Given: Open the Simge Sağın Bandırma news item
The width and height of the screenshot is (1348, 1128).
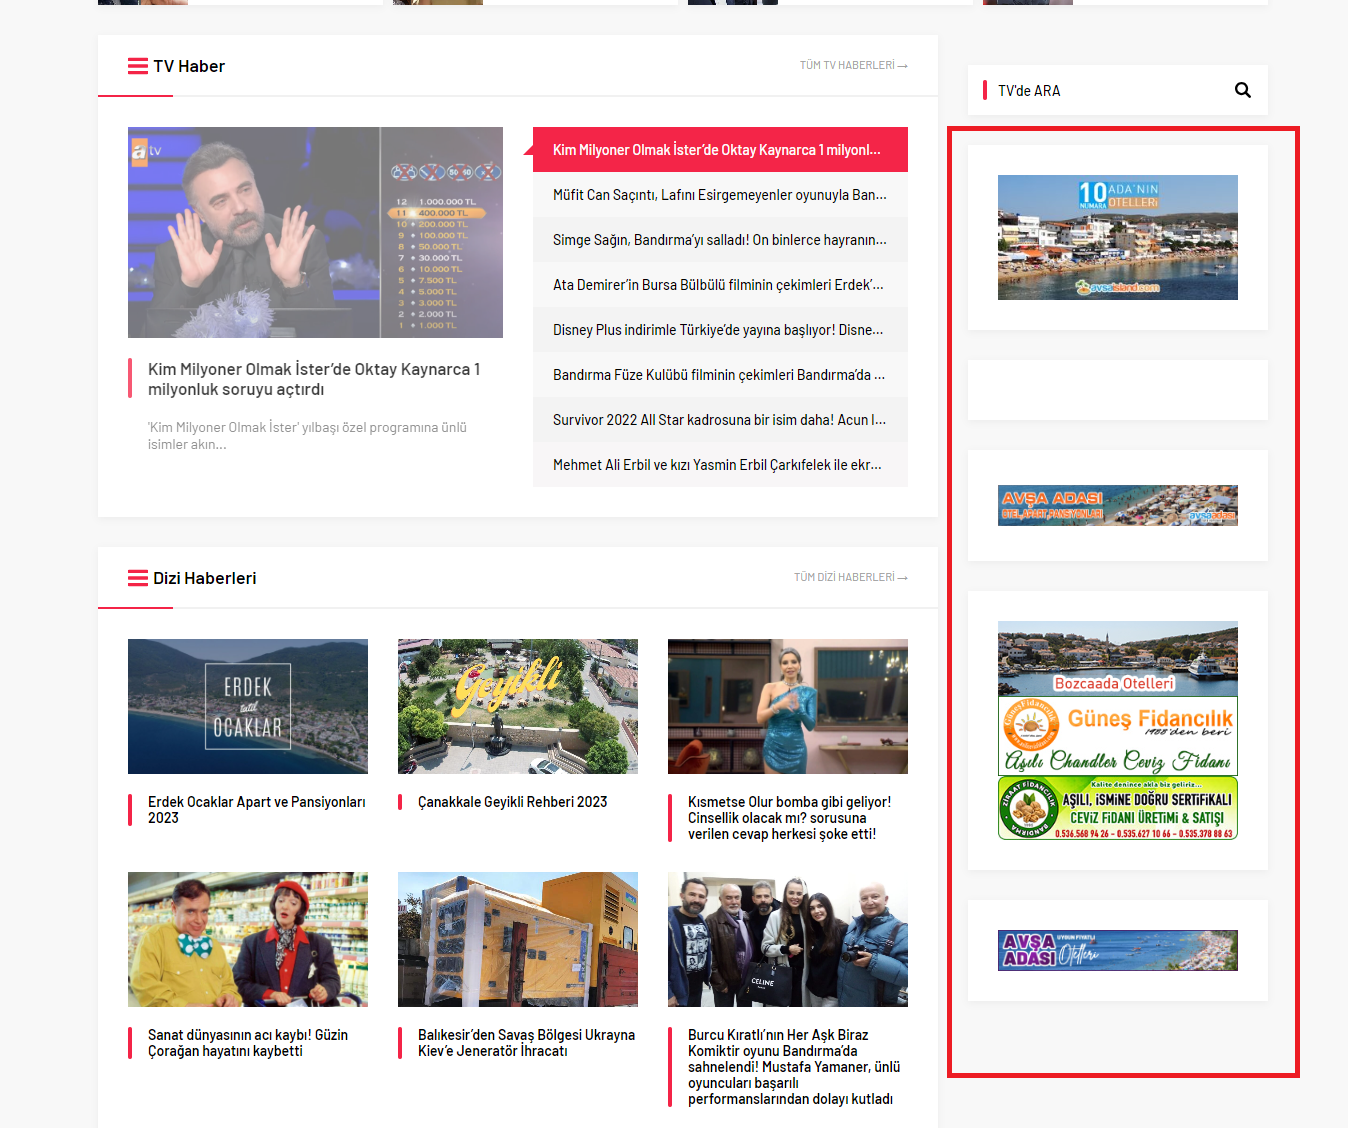Looking at the screenshot, I should (719, 240).
